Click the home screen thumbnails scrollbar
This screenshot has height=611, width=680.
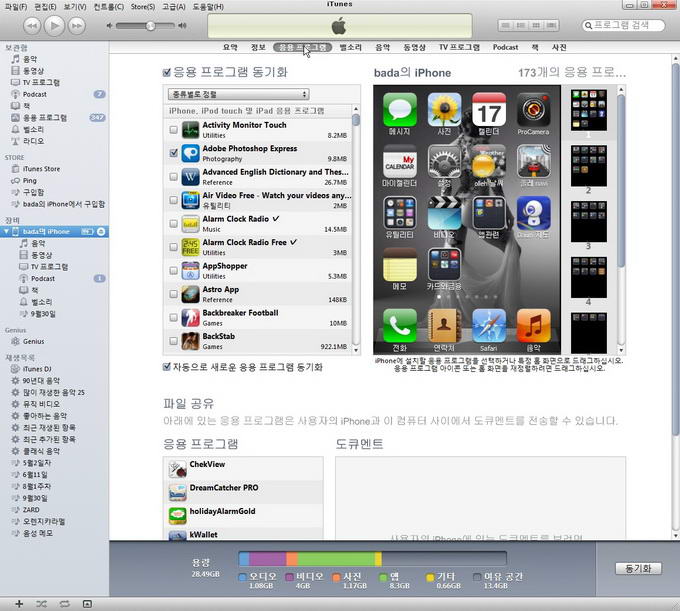[x=621, y=182]
